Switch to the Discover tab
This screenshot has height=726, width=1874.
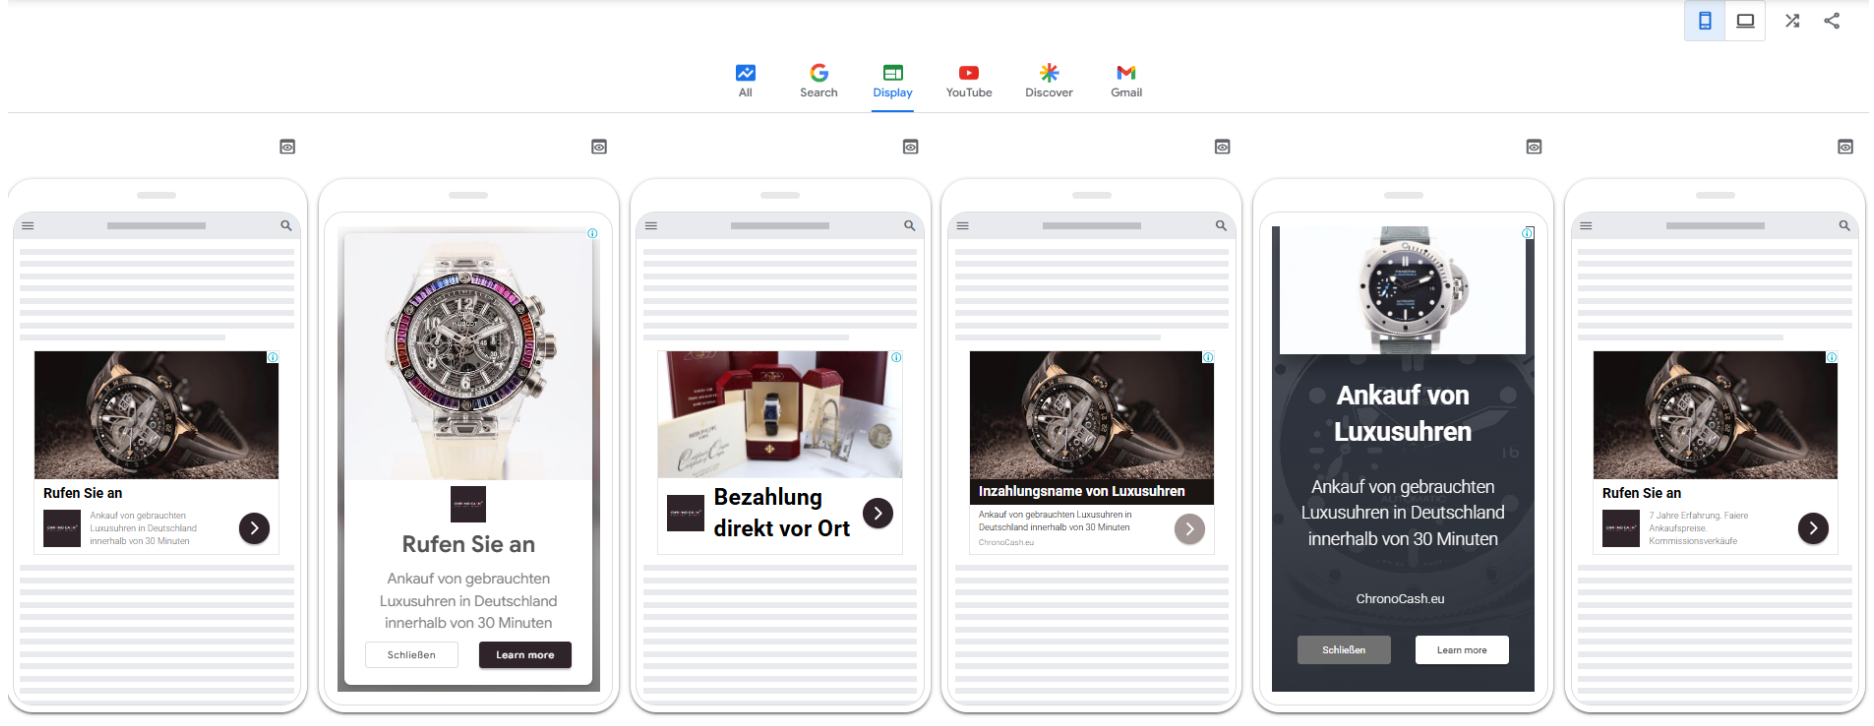click(1048, 80)
